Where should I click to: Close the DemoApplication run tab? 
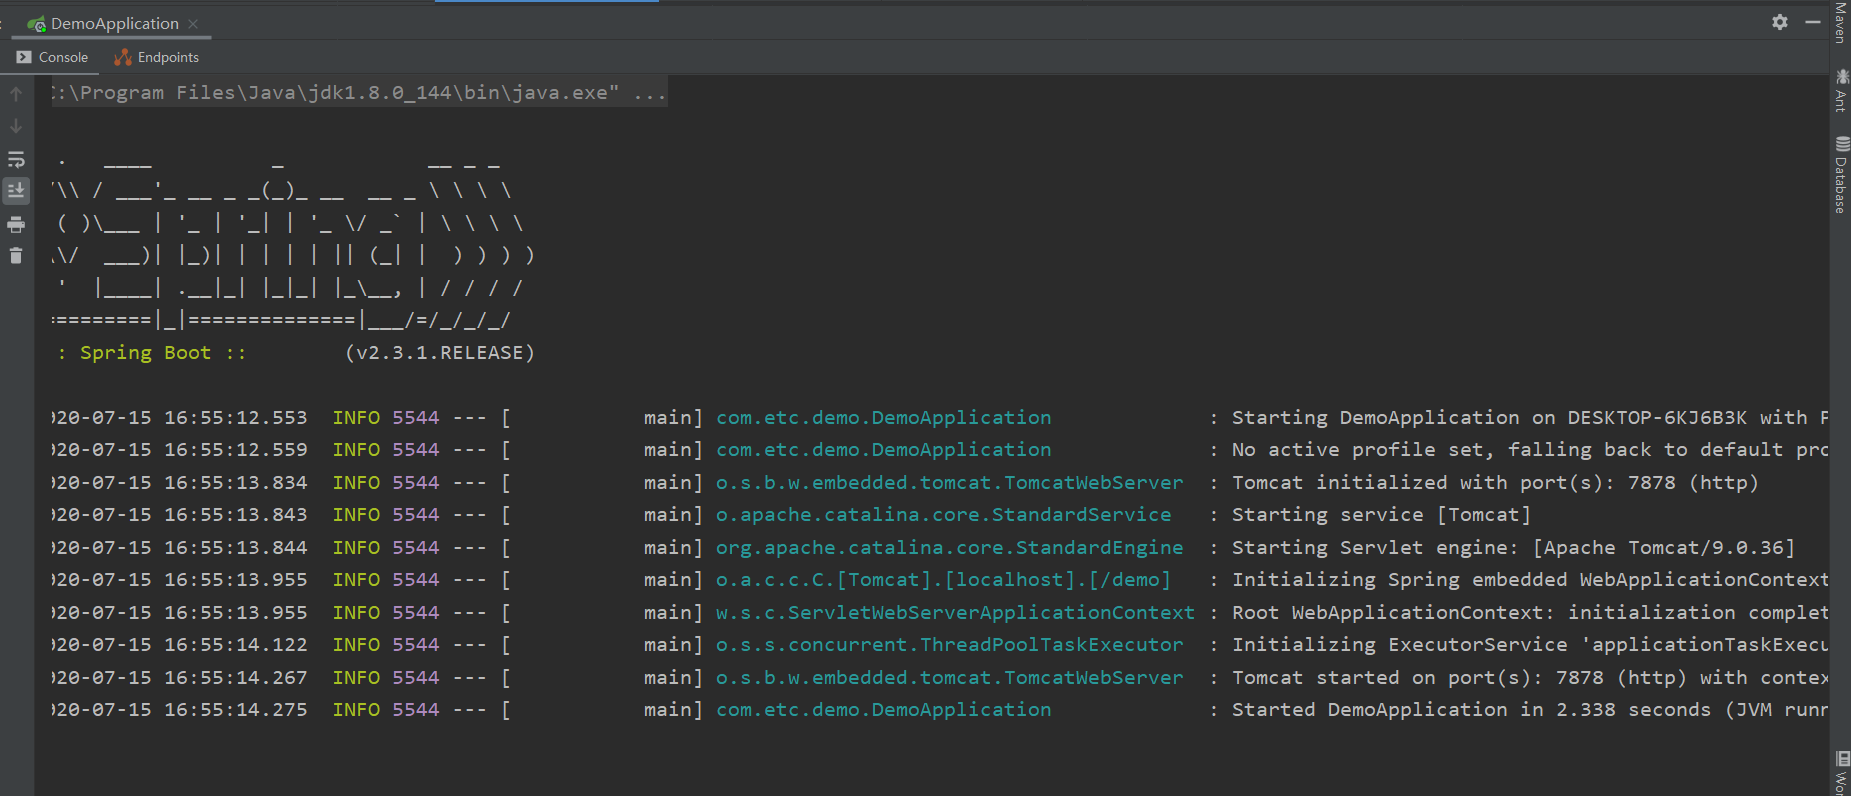click(193, 24)
